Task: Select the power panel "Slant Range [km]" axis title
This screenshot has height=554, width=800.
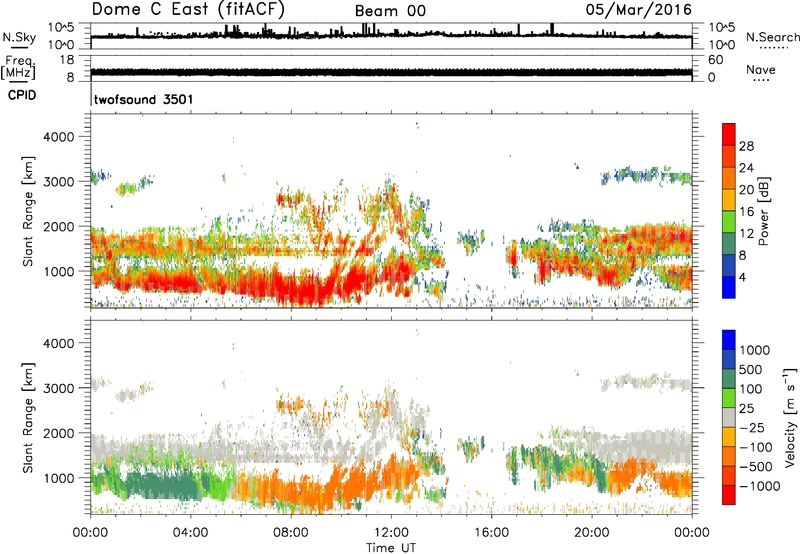Action: [x=28, y=211]
